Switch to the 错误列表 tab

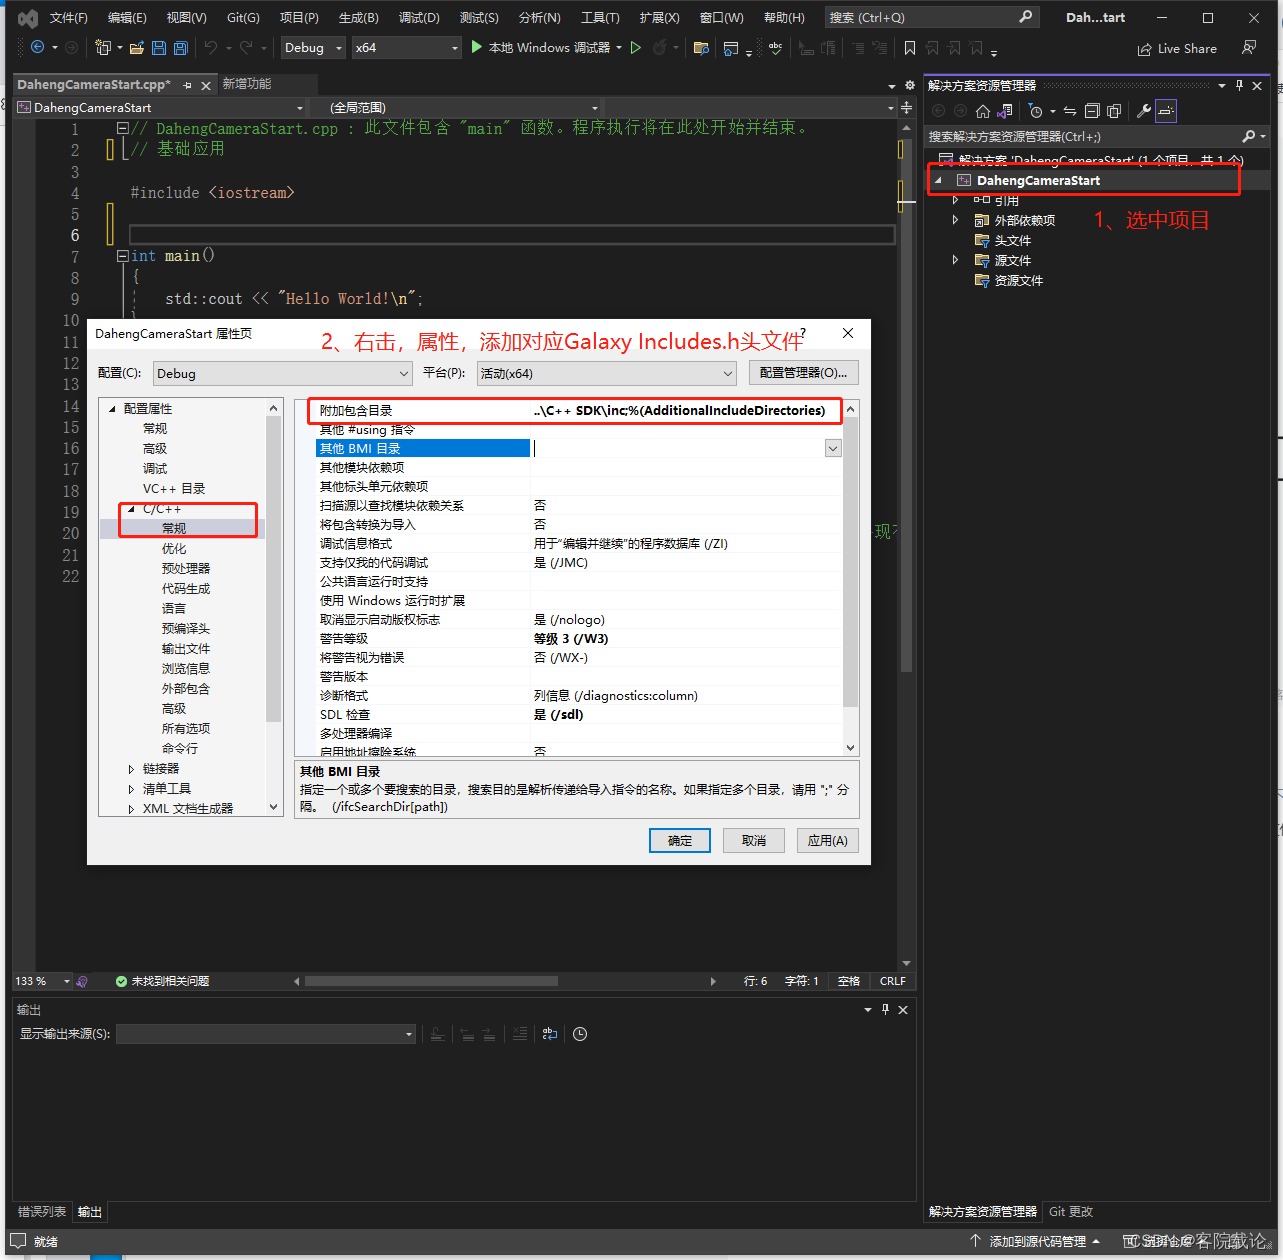(x=42, y=1212)
